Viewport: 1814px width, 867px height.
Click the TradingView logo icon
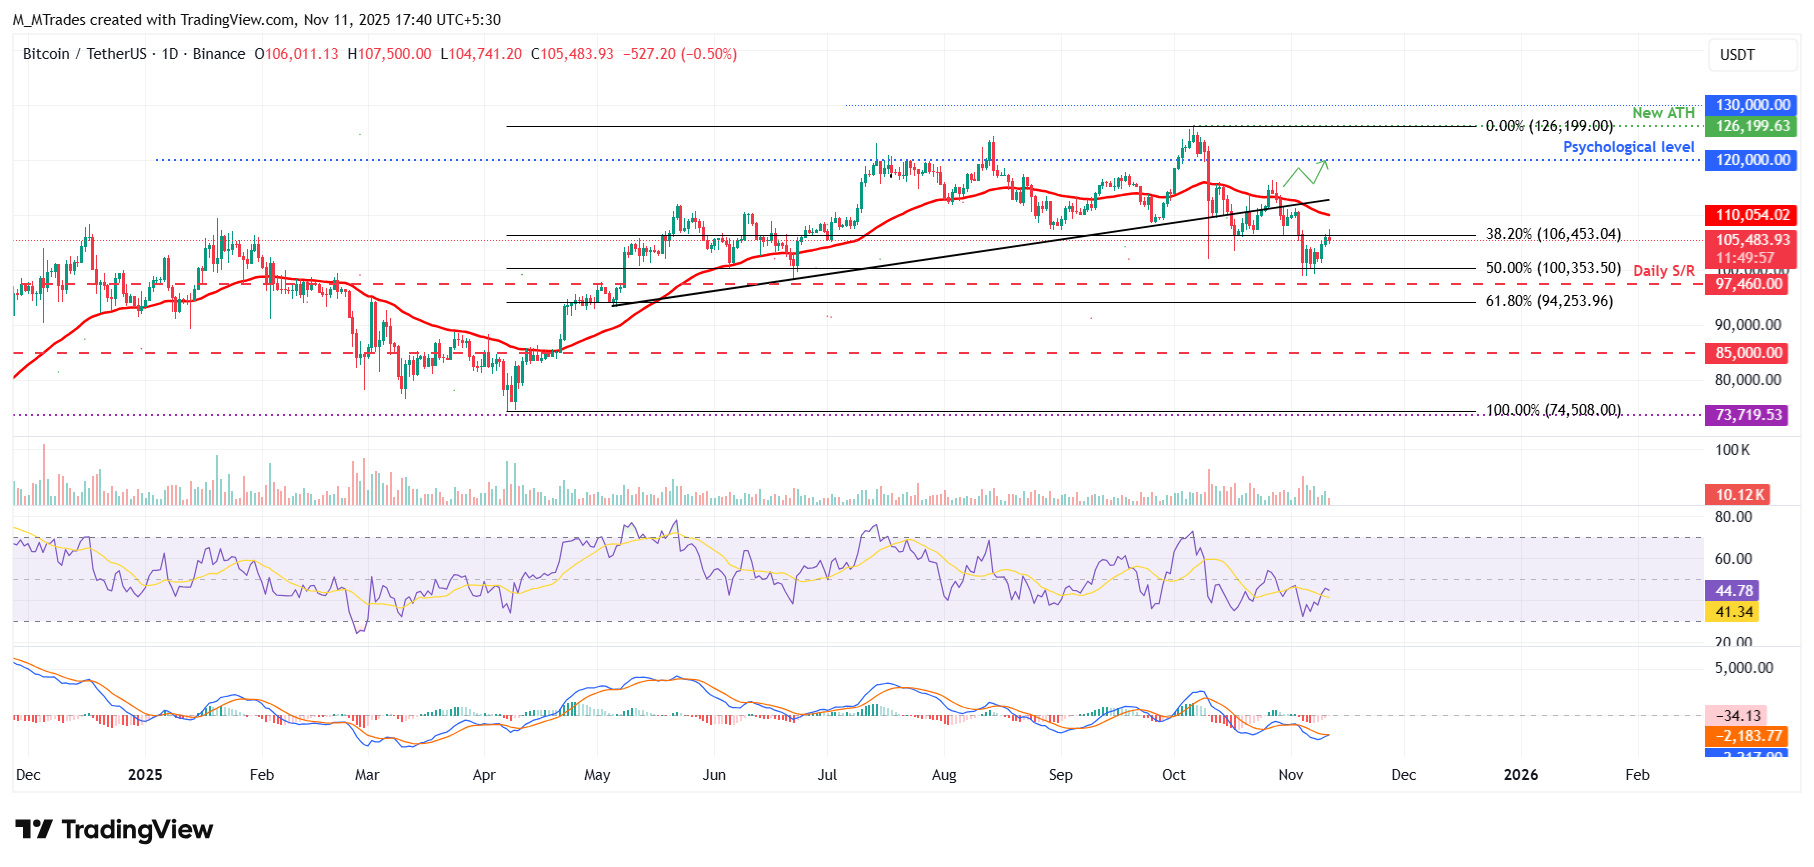[x=34, y=830]
